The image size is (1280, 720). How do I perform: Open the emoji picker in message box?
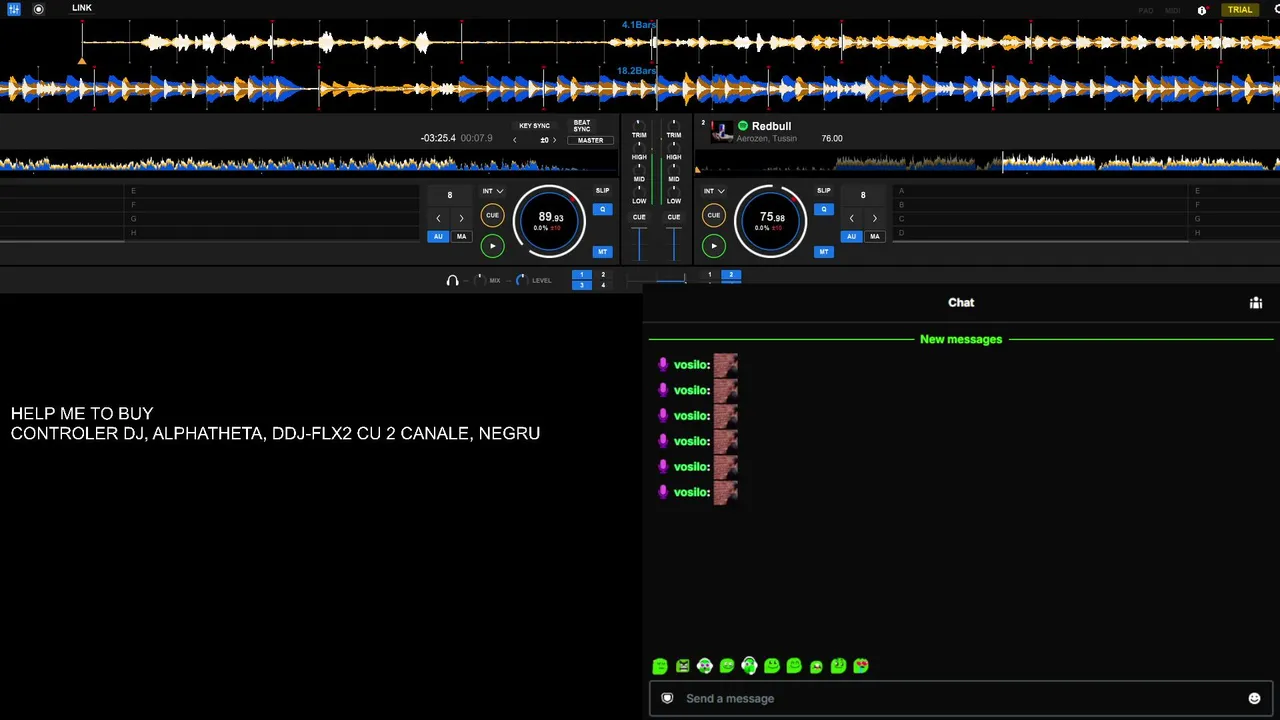click(1254, 698)
